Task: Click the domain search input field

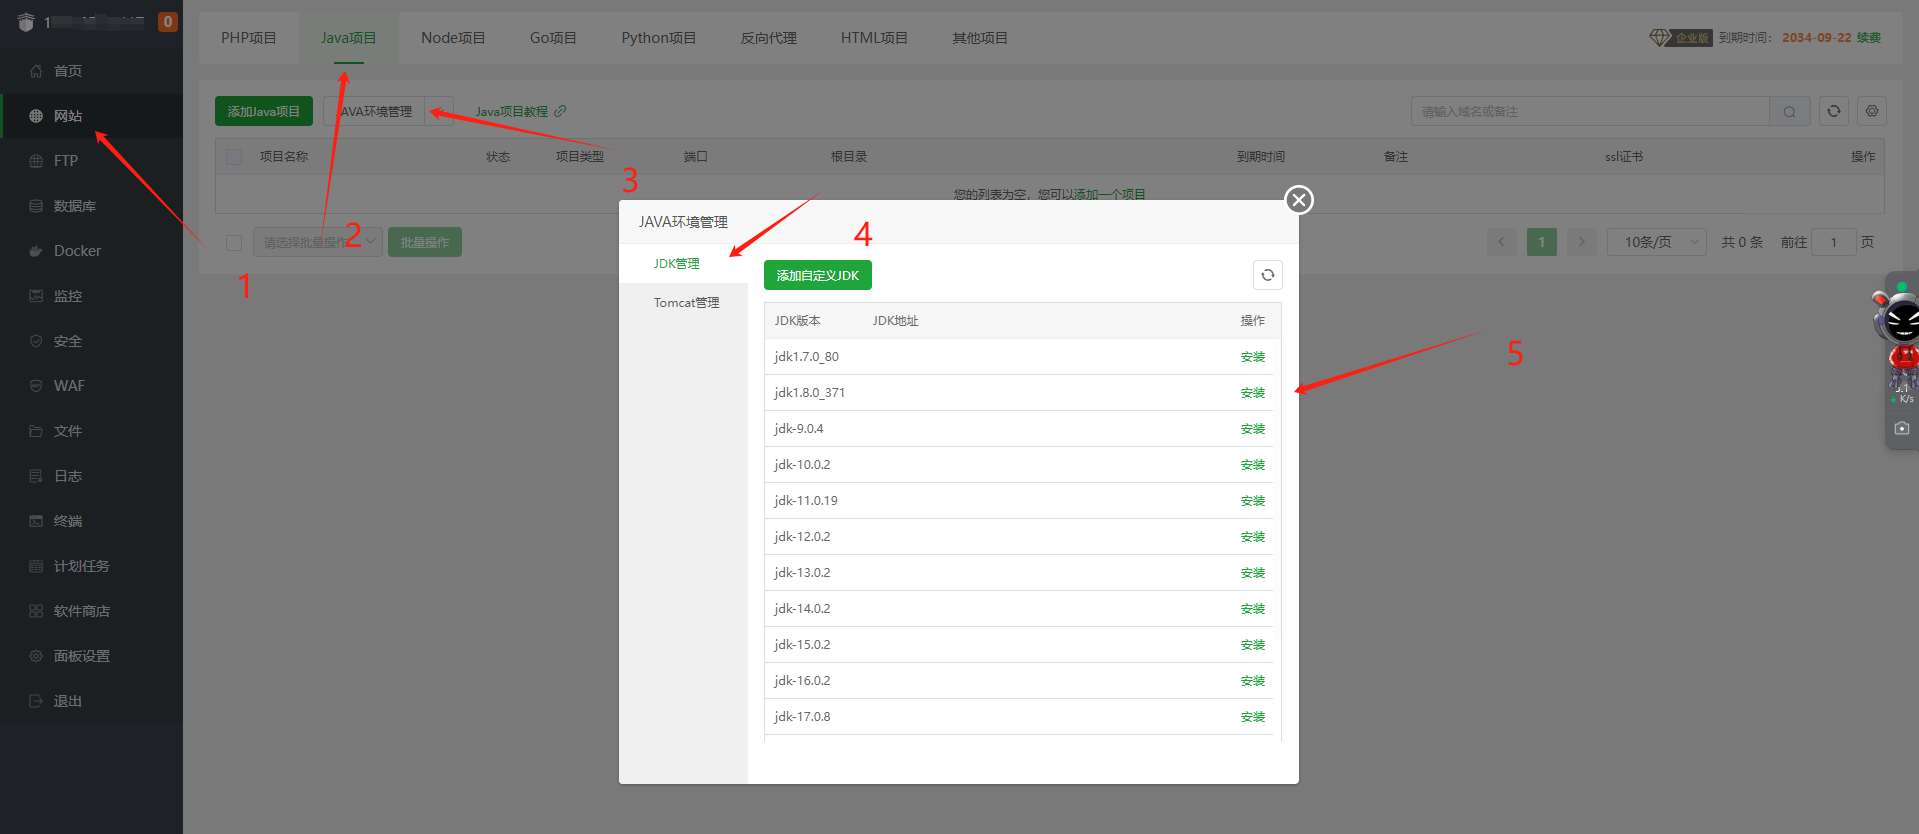Action: pyautogui.click(x=1589, y=111)
